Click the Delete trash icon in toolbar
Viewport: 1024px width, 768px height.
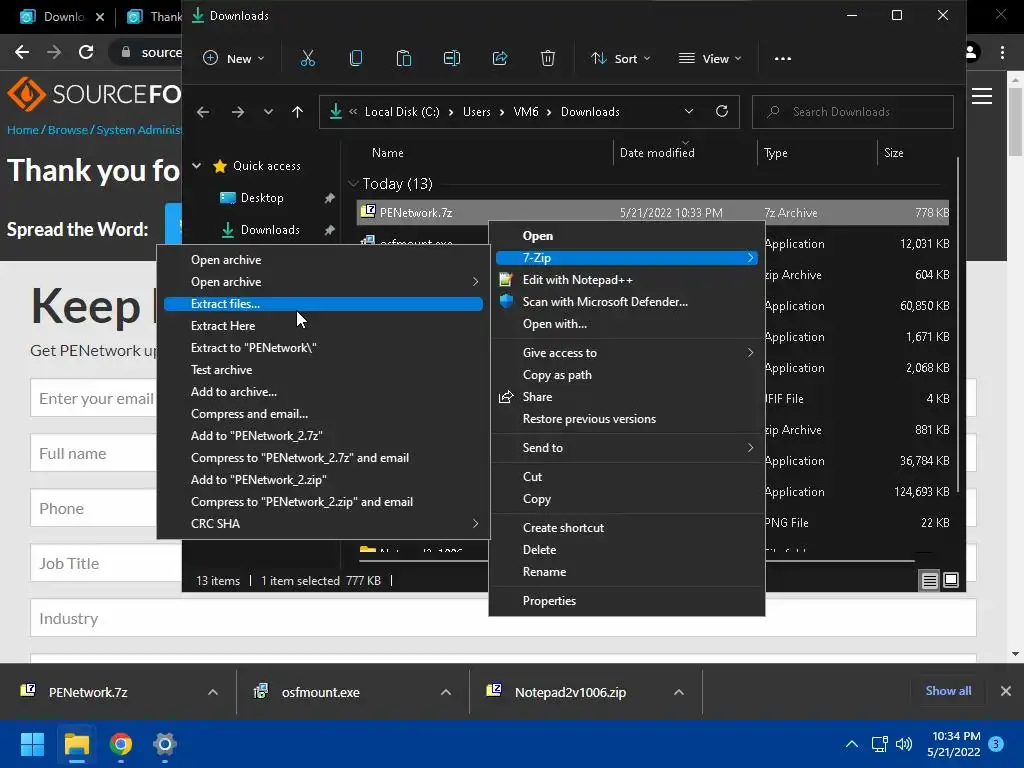[548, 58]
